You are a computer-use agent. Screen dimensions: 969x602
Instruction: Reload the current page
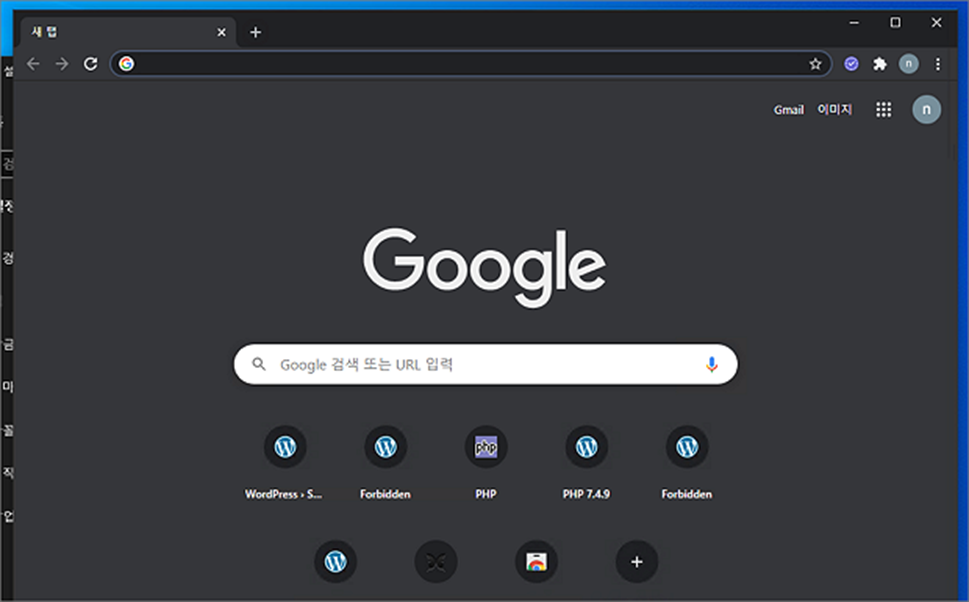point(91,64)
